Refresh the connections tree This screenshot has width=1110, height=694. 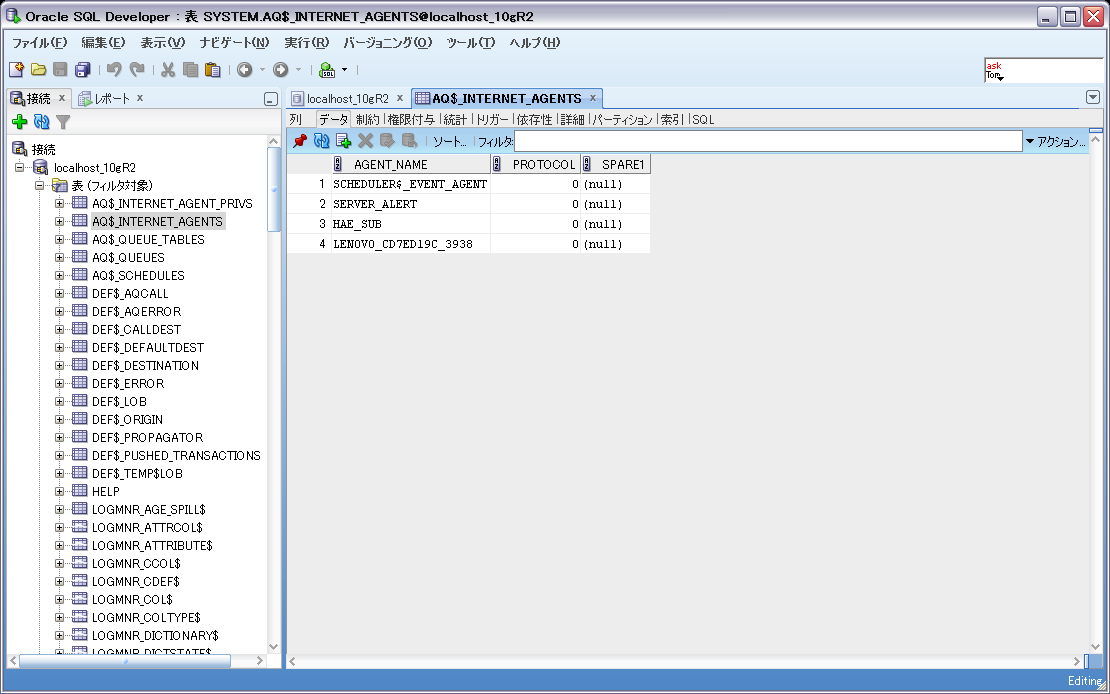tap(42, 123)
